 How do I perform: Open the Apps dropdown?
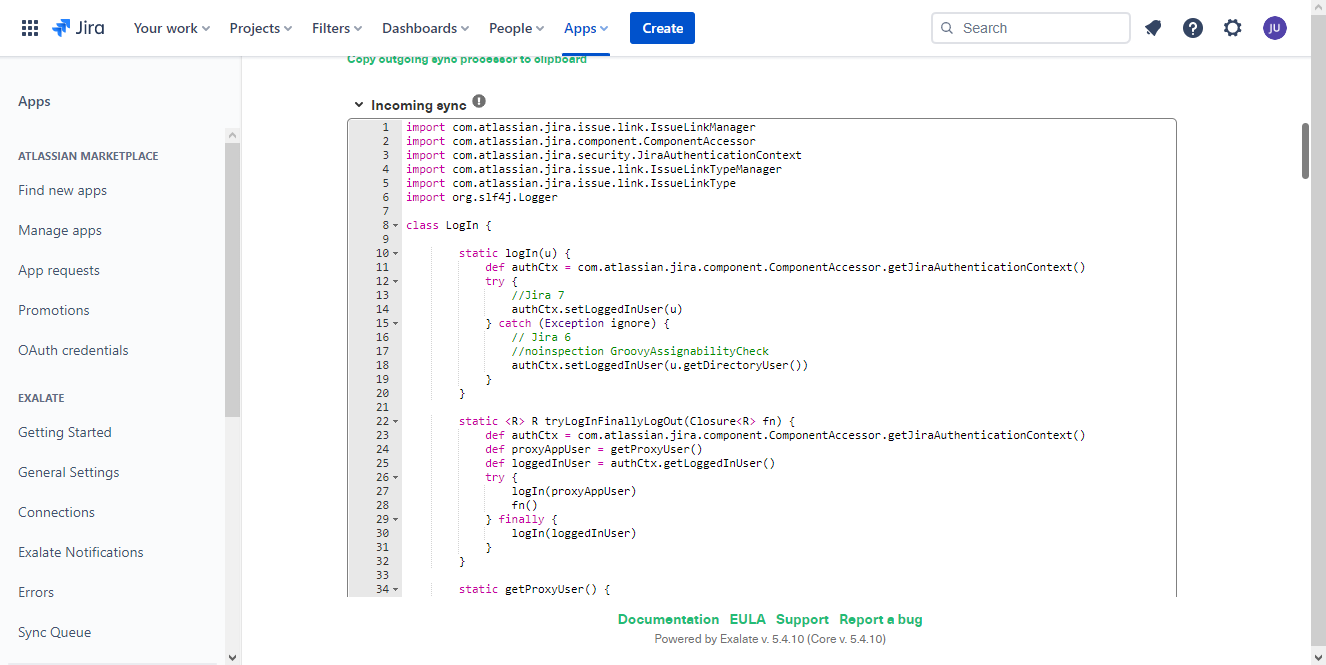click(x=586, y=28)
